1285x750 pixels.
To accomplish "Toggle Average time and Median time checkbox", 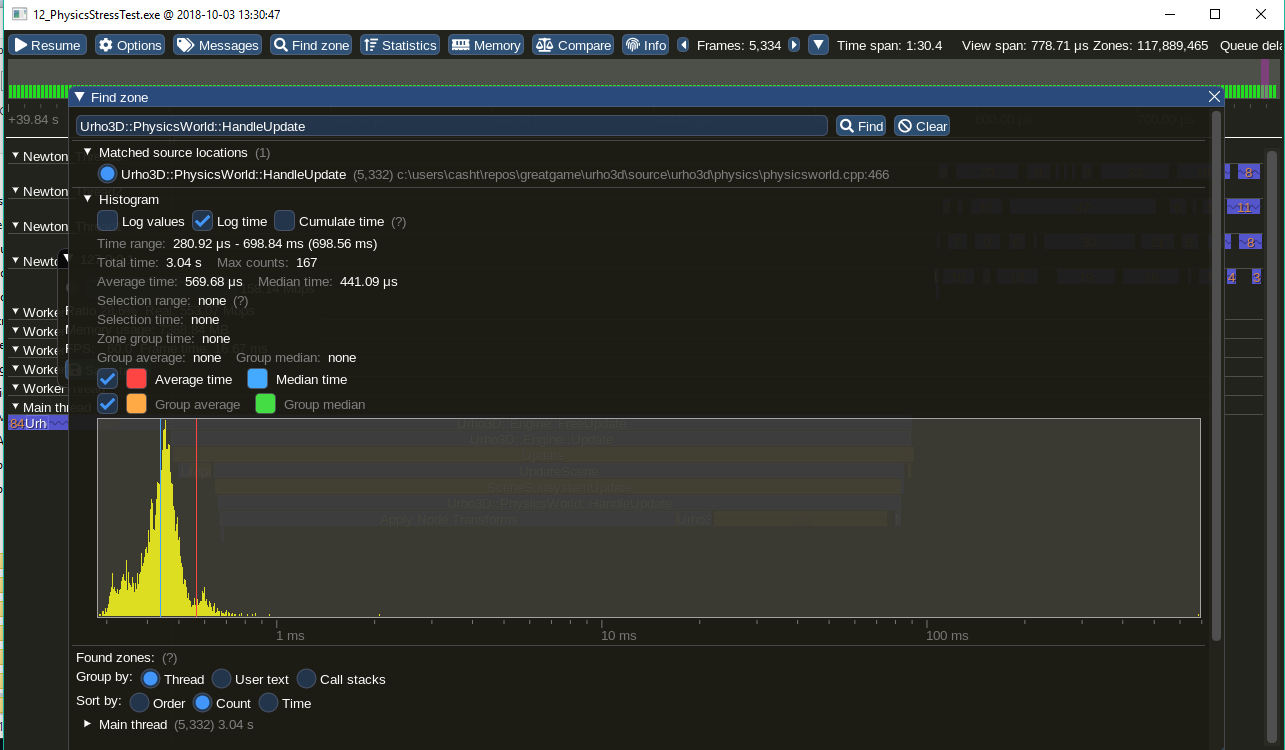I will [x=107, y=379].
